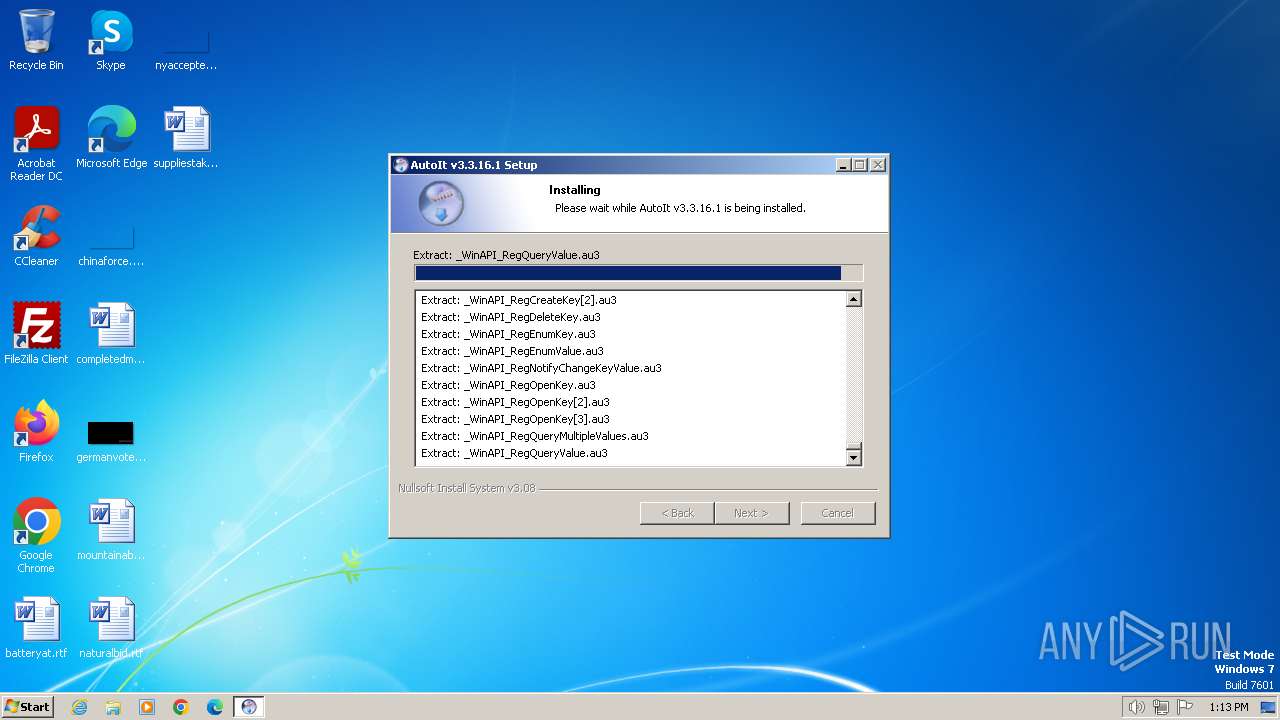This screenshot has height=720, width=1280.
Task: Select the chinaforce desktop file
Action: coord(111,246)
